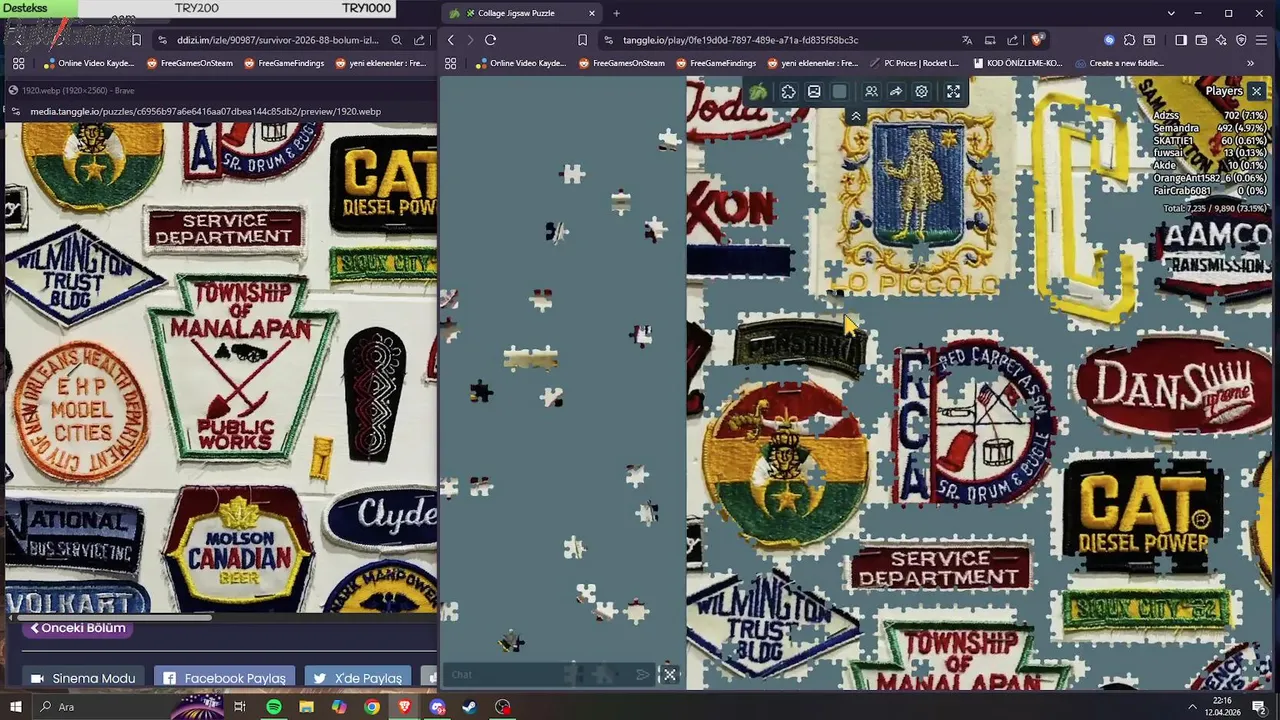Open Brave Shields lion icon
Screen dimensions: 1280x720
1037,40
